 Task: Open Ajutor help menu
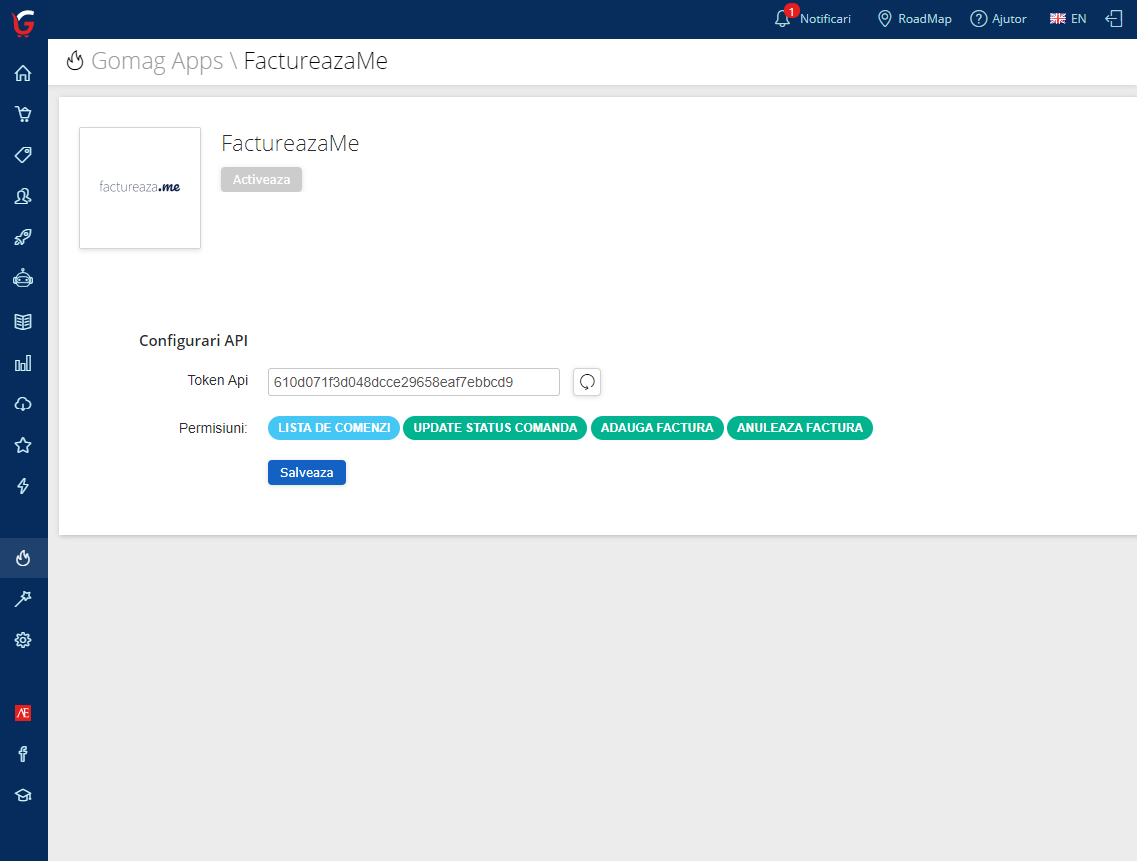[x=999, y=19]
